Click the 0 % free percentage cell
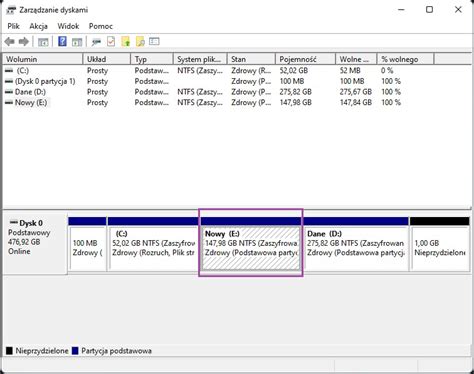This screenshot has width=474, height=374. tap(387, 71)
